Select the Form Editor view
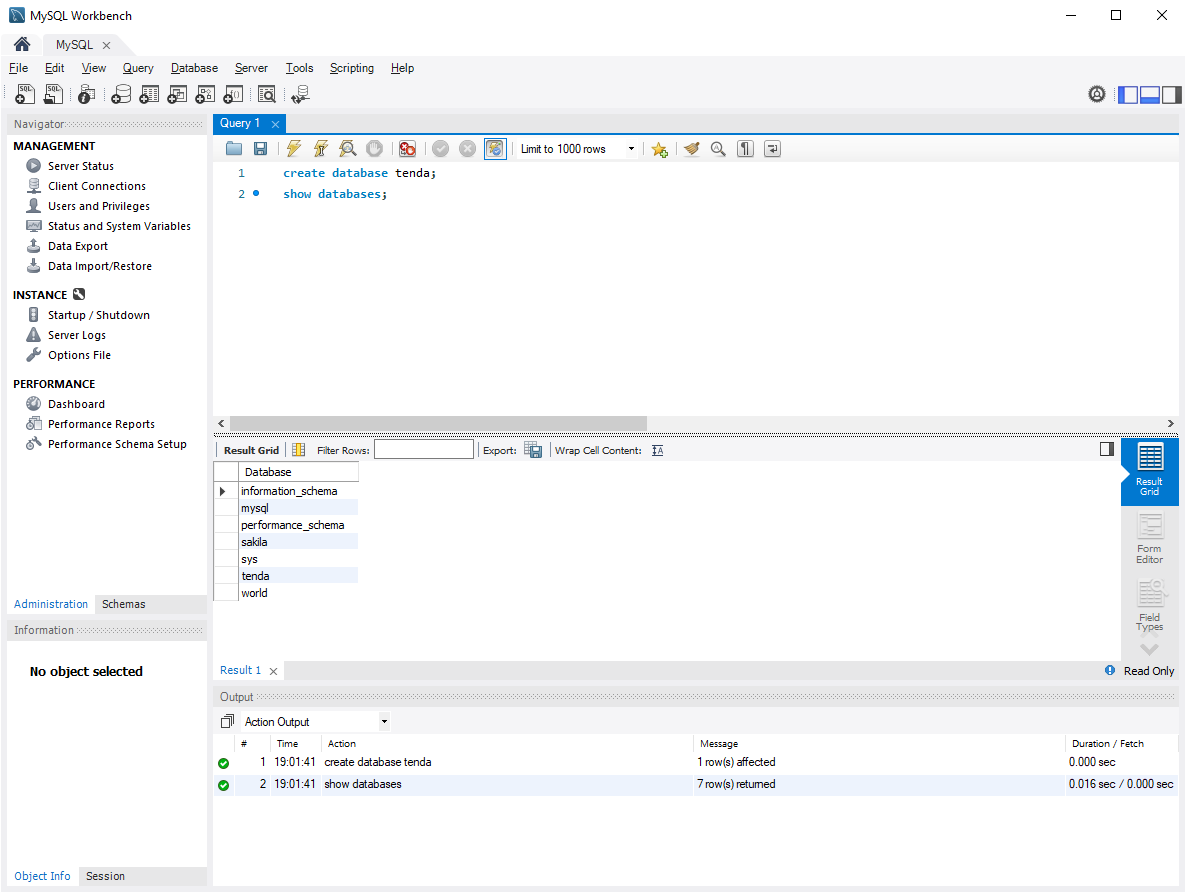 (1149, 538)
